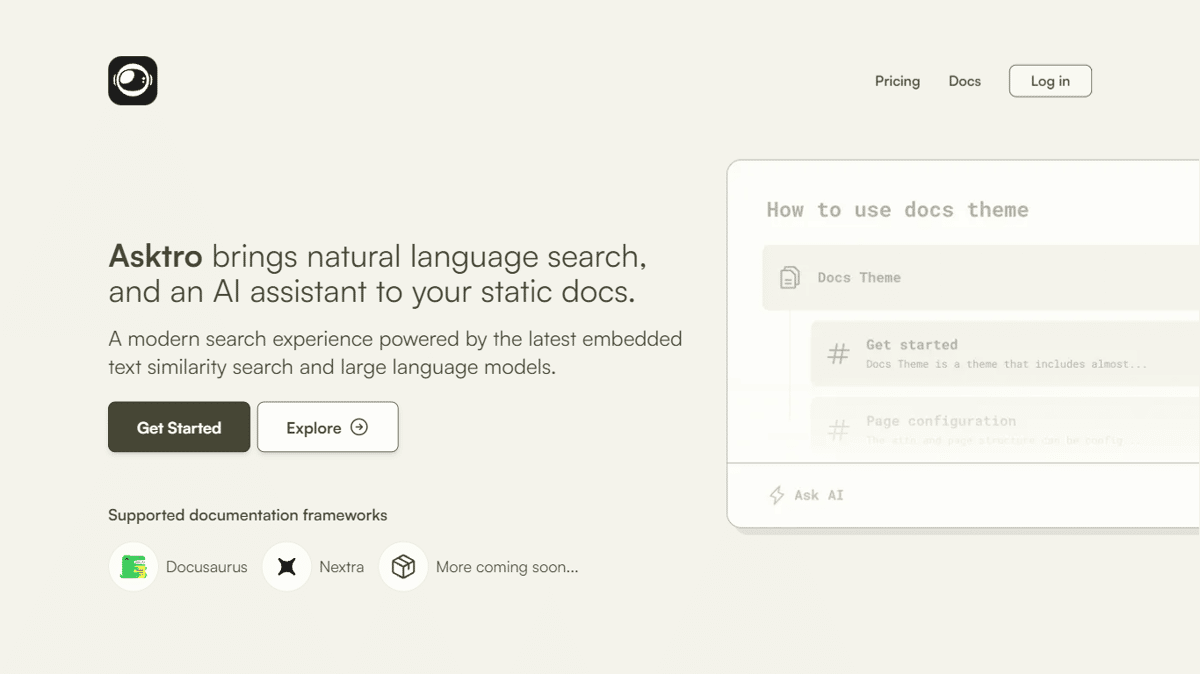The image size is (1200, 674).
Task: Click the 'A modern search experience' description text
Action: [395, 352]
